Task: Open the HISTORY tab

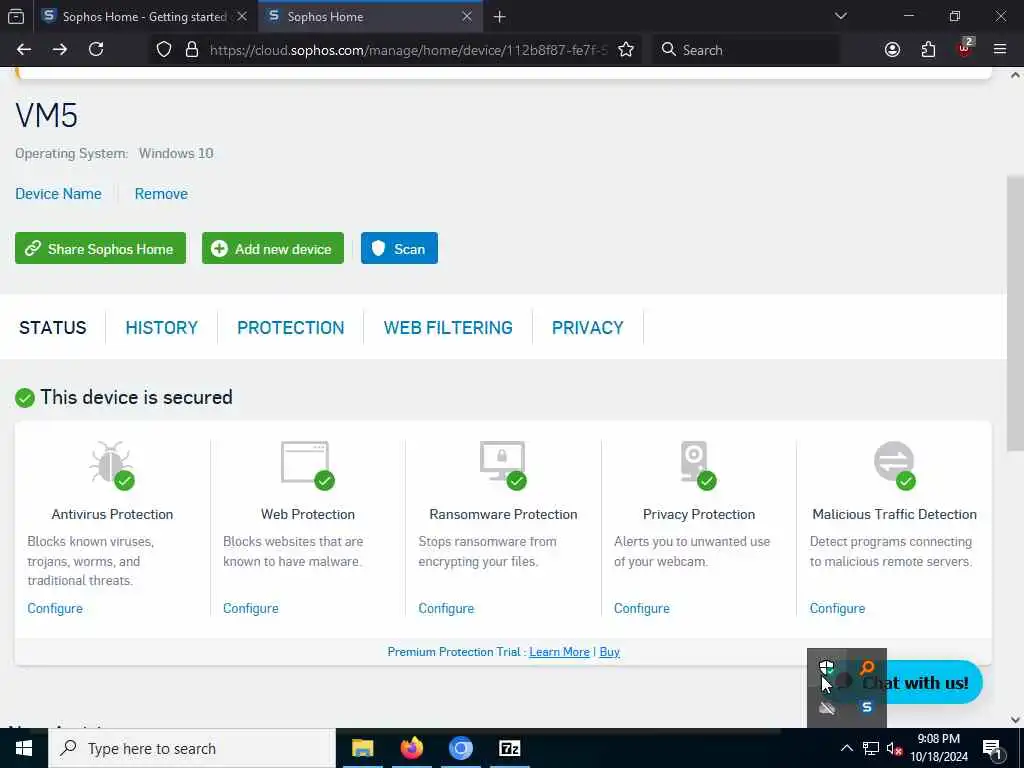Action: coord(161,327)
